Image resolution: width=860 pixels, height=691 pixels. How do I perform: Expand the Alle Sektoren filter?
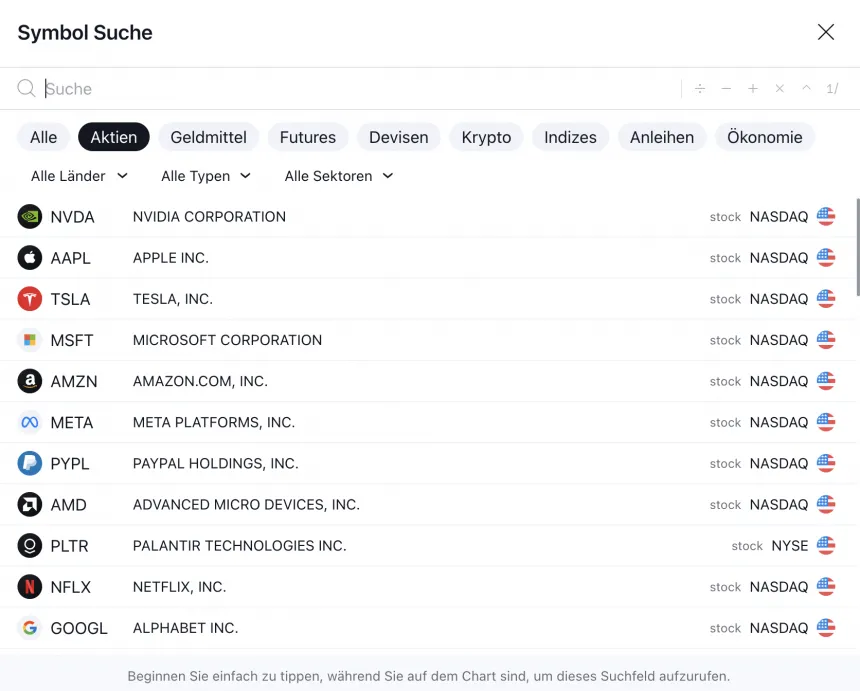tap(338, 176)
